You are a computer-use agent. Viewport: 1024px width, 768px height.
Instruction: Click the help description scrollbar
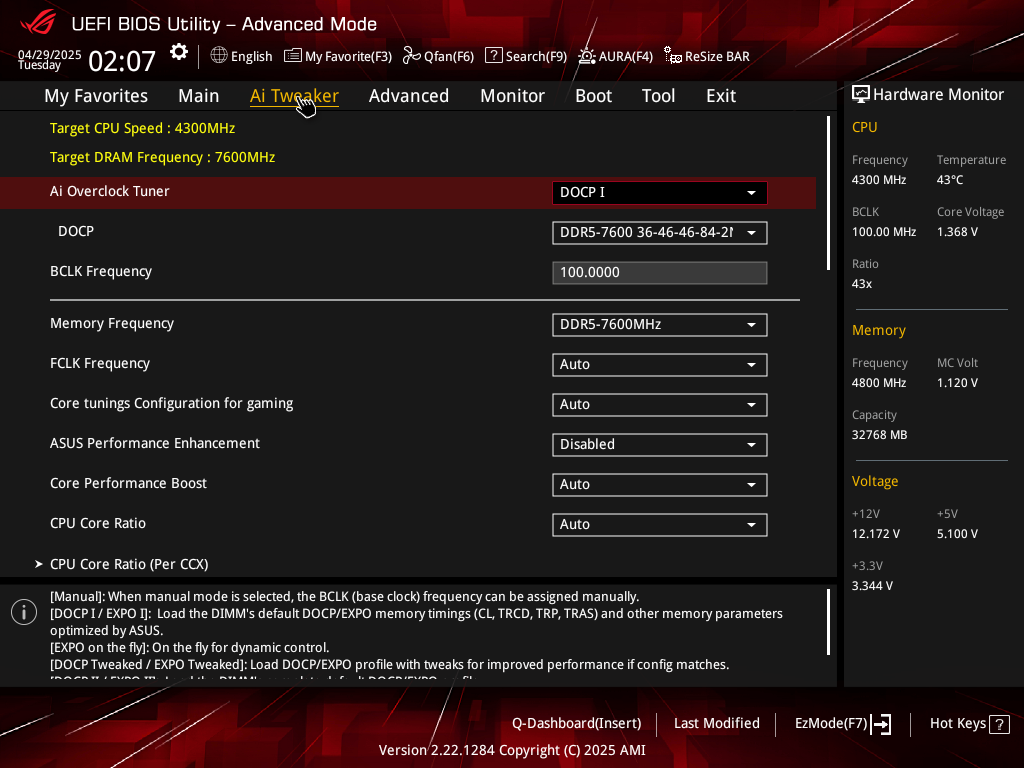coord(828,622)
